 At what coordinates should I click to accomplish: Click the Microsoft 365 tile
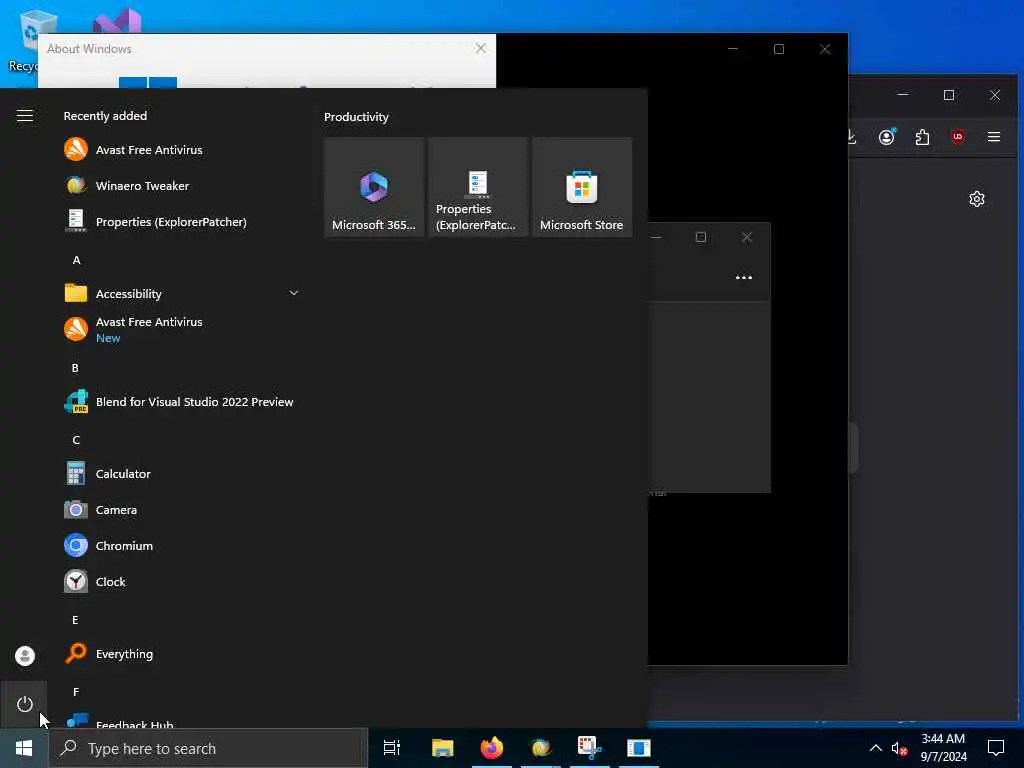click(374, 187)
